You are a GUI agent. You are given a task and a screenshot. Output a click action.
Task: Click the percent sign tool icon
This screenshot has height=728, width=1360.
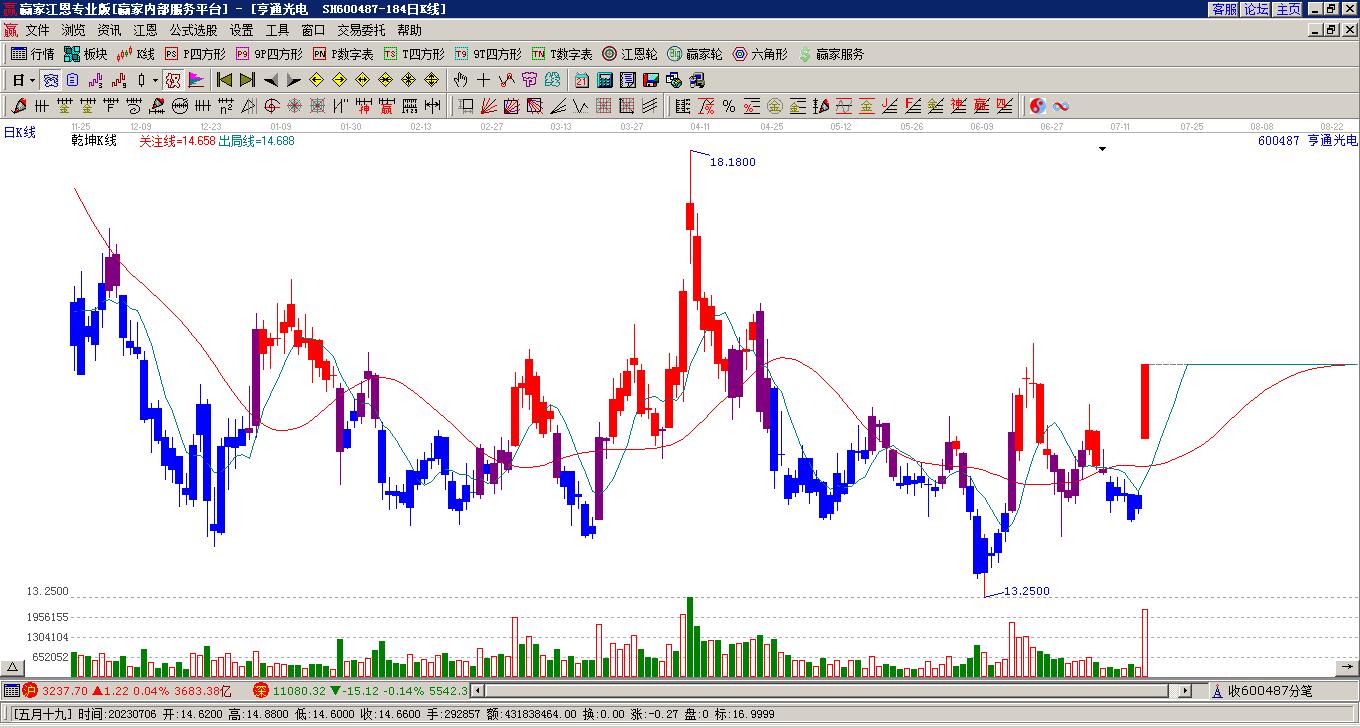[x=729, y=106]
